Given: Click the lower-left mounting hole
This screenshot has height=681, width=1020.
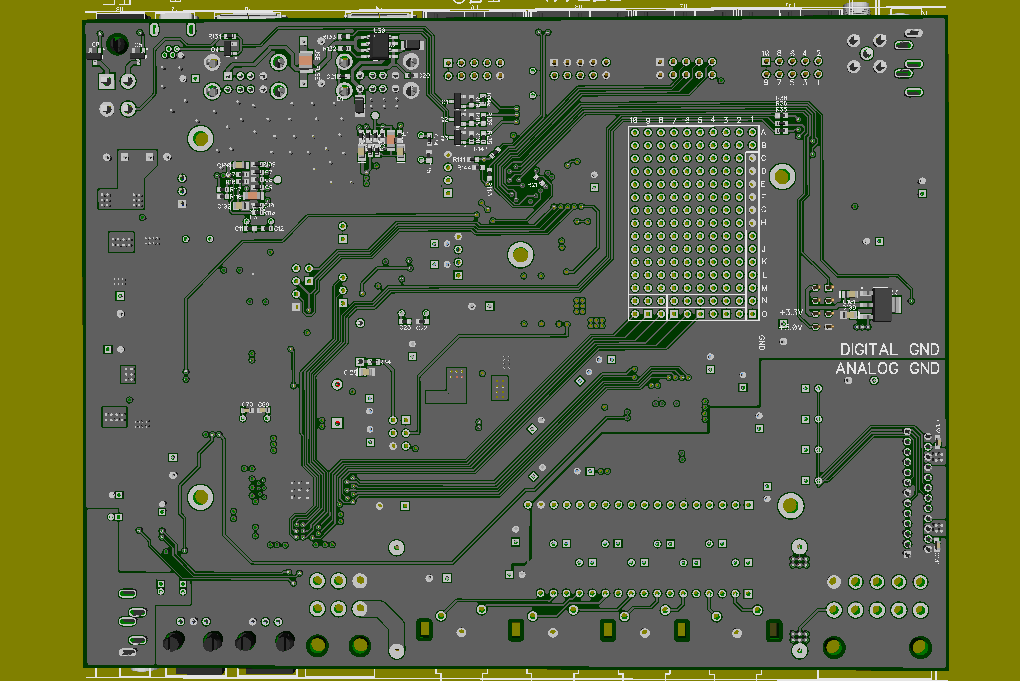Looking at the screenshot, I should 200,495.
